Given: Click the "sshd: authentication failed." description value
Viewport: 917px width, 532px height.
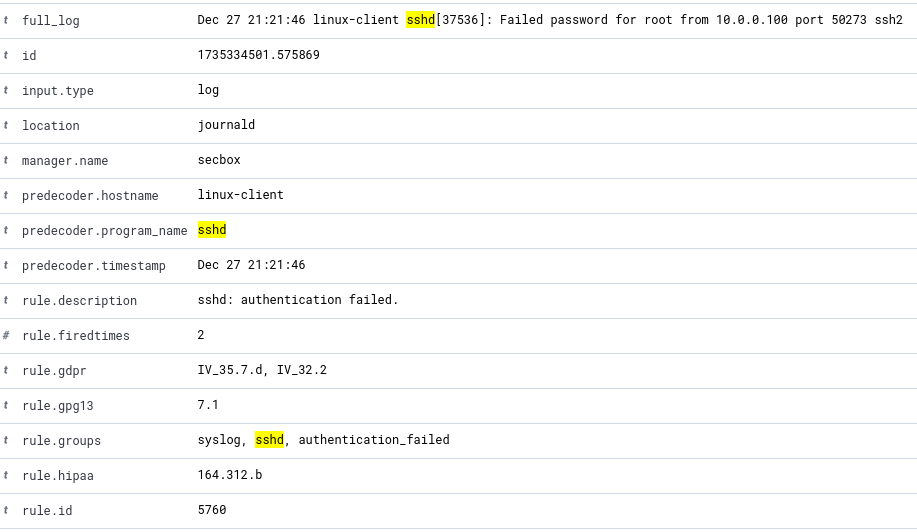Looking at the screenshot, I should click(x=298, y=300).
